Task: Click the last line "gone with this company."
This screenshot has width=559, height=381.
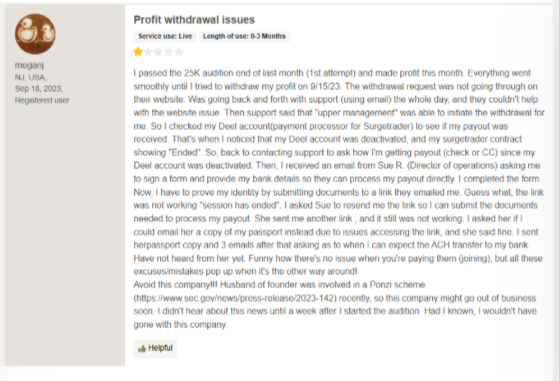Action: tap(180, 325)
